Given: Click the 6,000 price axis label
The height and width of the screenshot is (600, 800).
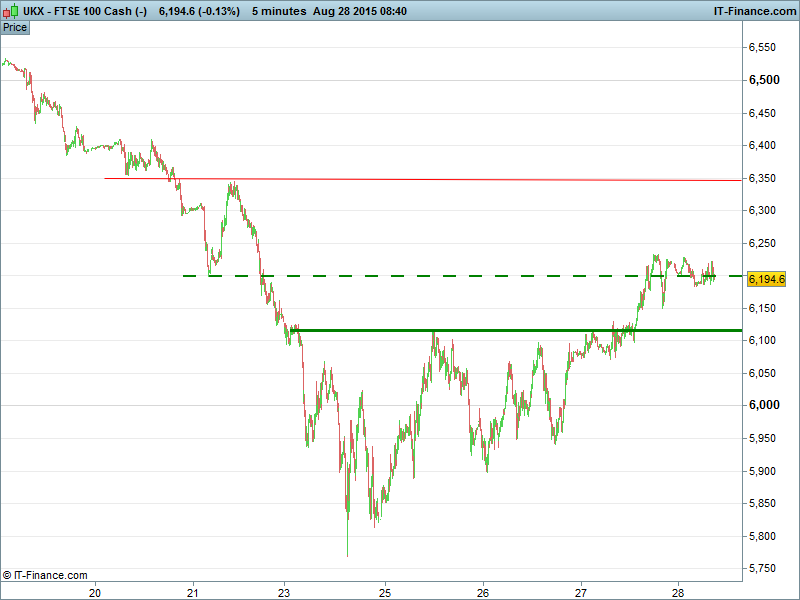Looking at the screenshot, I should [765, 405].
